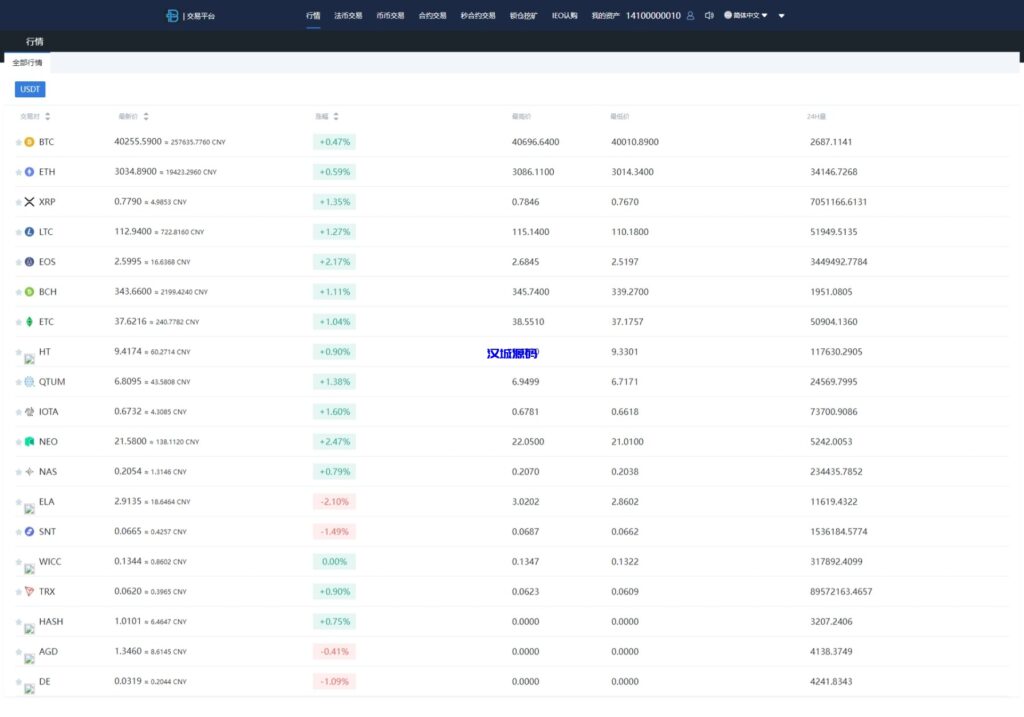The image size is (1024, 717).
Task: Click the NEO coin icon
Action: pos(29,442)
